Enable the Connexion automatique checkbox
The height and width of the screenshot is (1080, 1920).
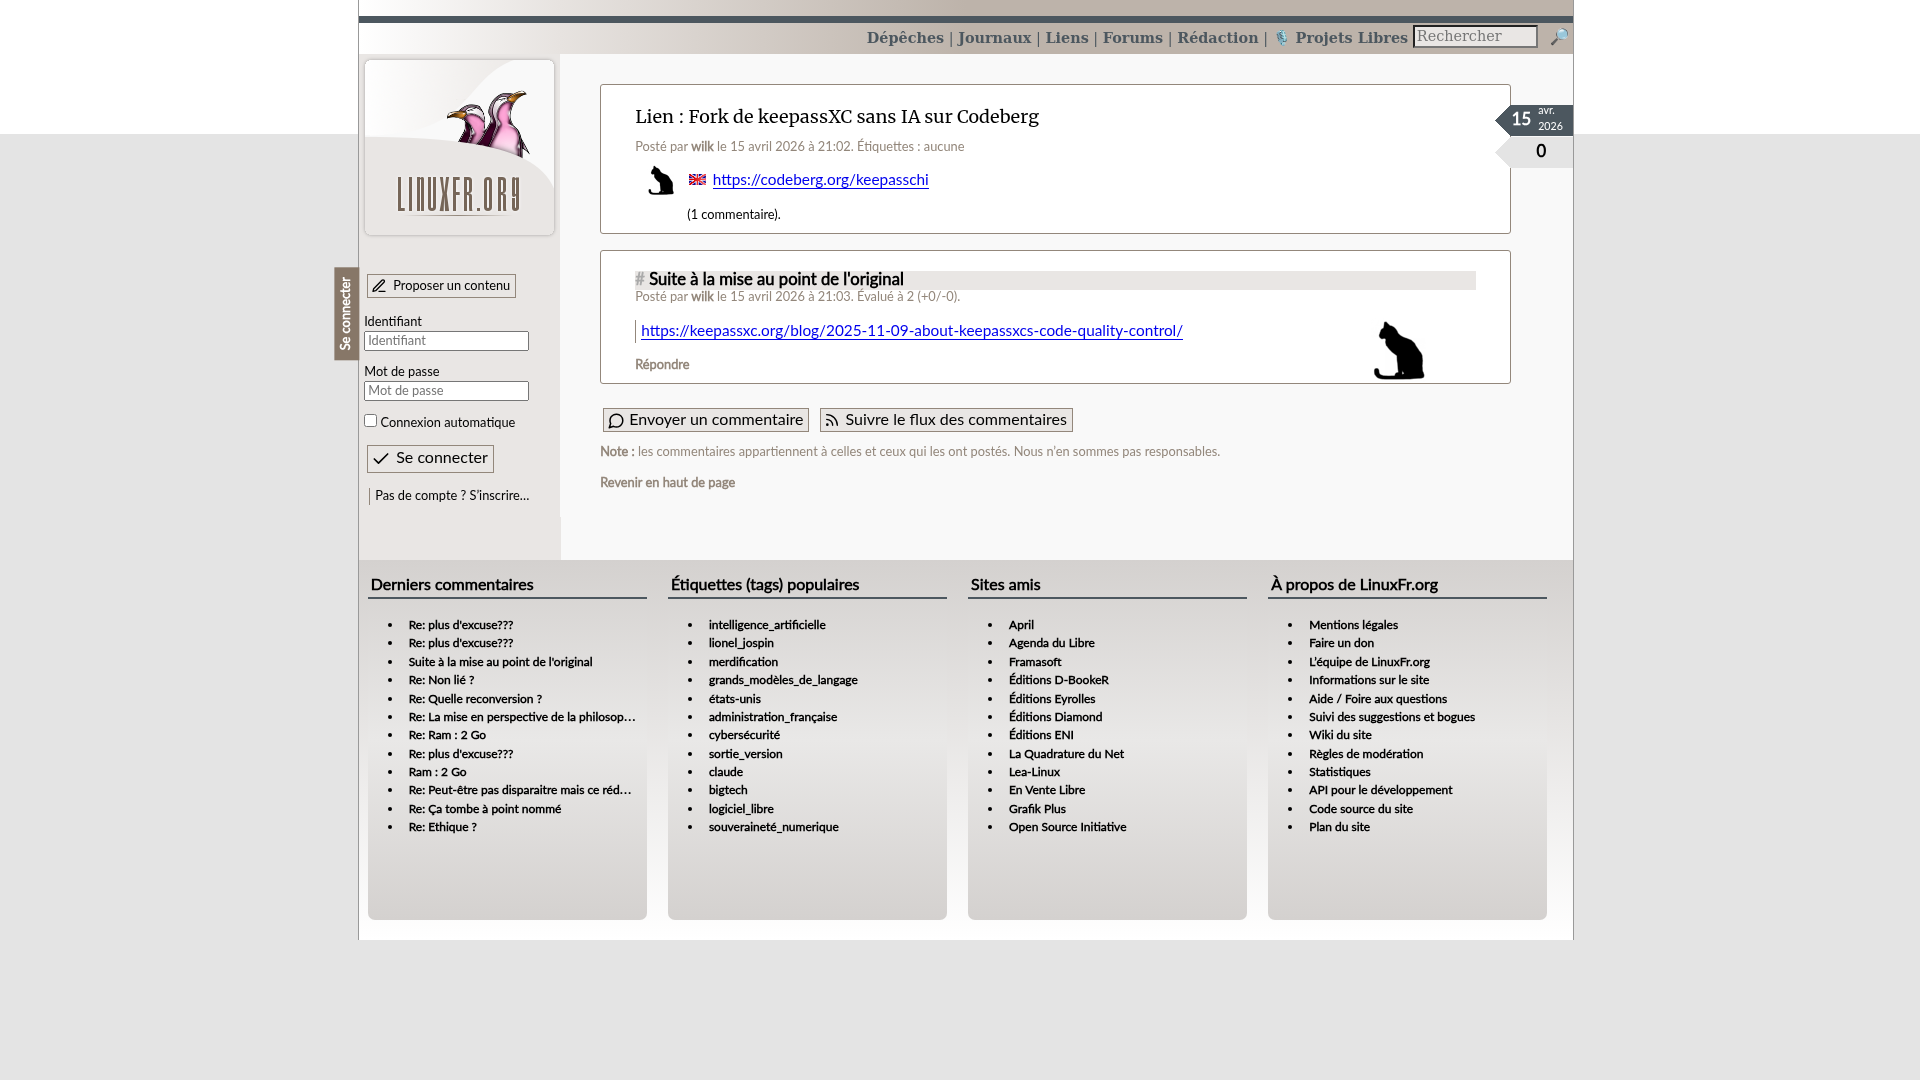[371, 421]
